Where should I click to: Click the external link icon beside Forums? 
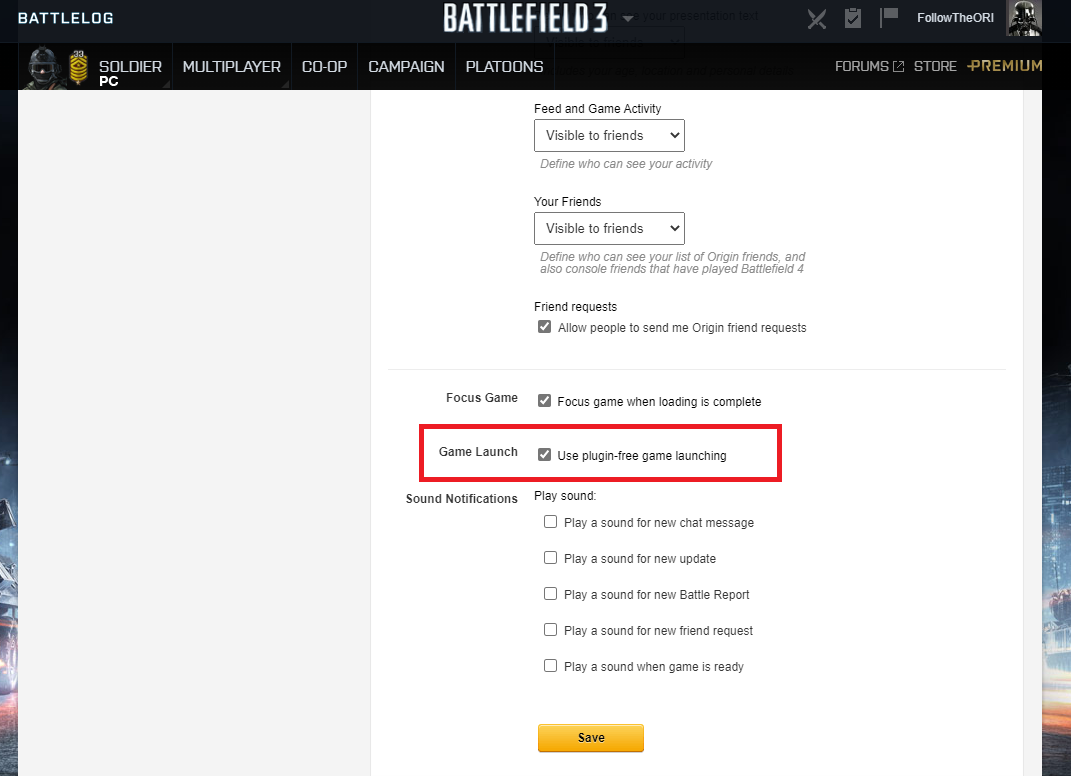(898, 66)
